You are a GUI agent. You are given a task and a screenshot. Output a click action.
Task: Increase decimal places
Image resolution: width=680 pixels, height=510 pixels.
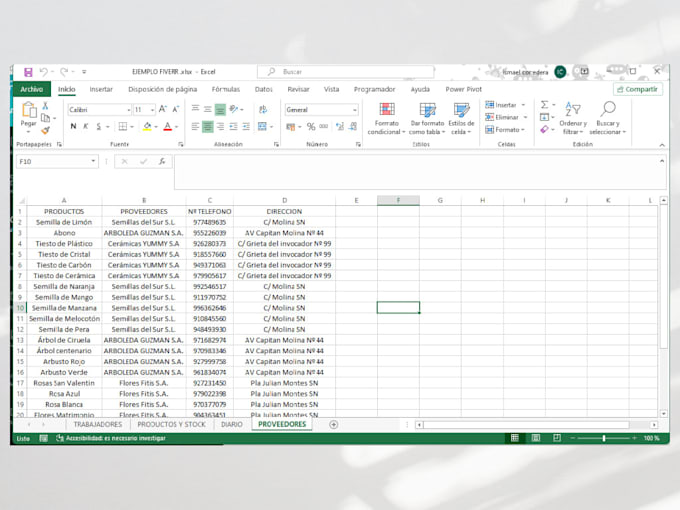(340, 127)
